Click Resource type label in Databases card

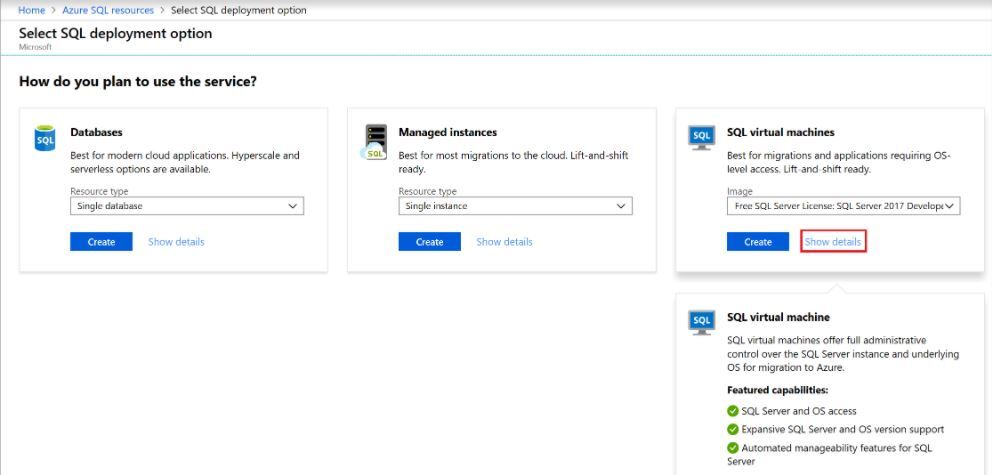click(x=99, y=192)
